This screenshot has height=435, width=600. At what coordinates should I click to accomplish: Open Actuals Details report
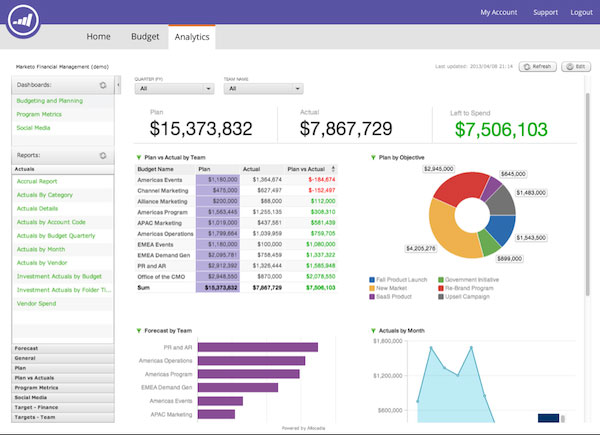click(x=38, y=209)
